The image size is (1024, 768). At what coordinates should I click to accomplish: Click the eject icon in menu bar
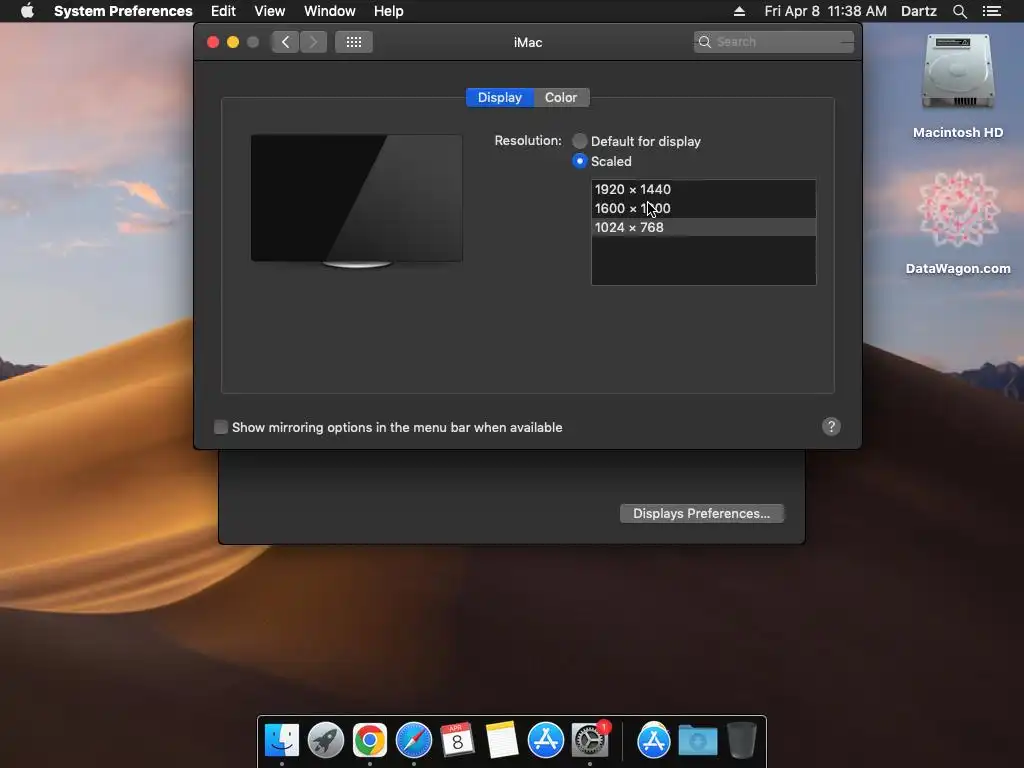coord(739,11)
